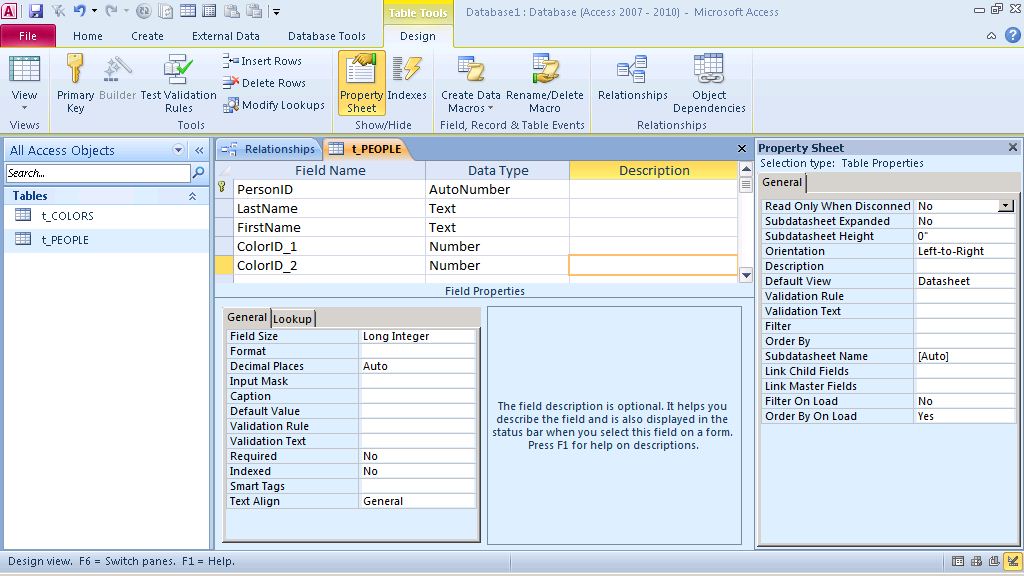Collapse the Tables group chevron
The width and height of the screenshot is (1024, 576).
tap(193, 196)
